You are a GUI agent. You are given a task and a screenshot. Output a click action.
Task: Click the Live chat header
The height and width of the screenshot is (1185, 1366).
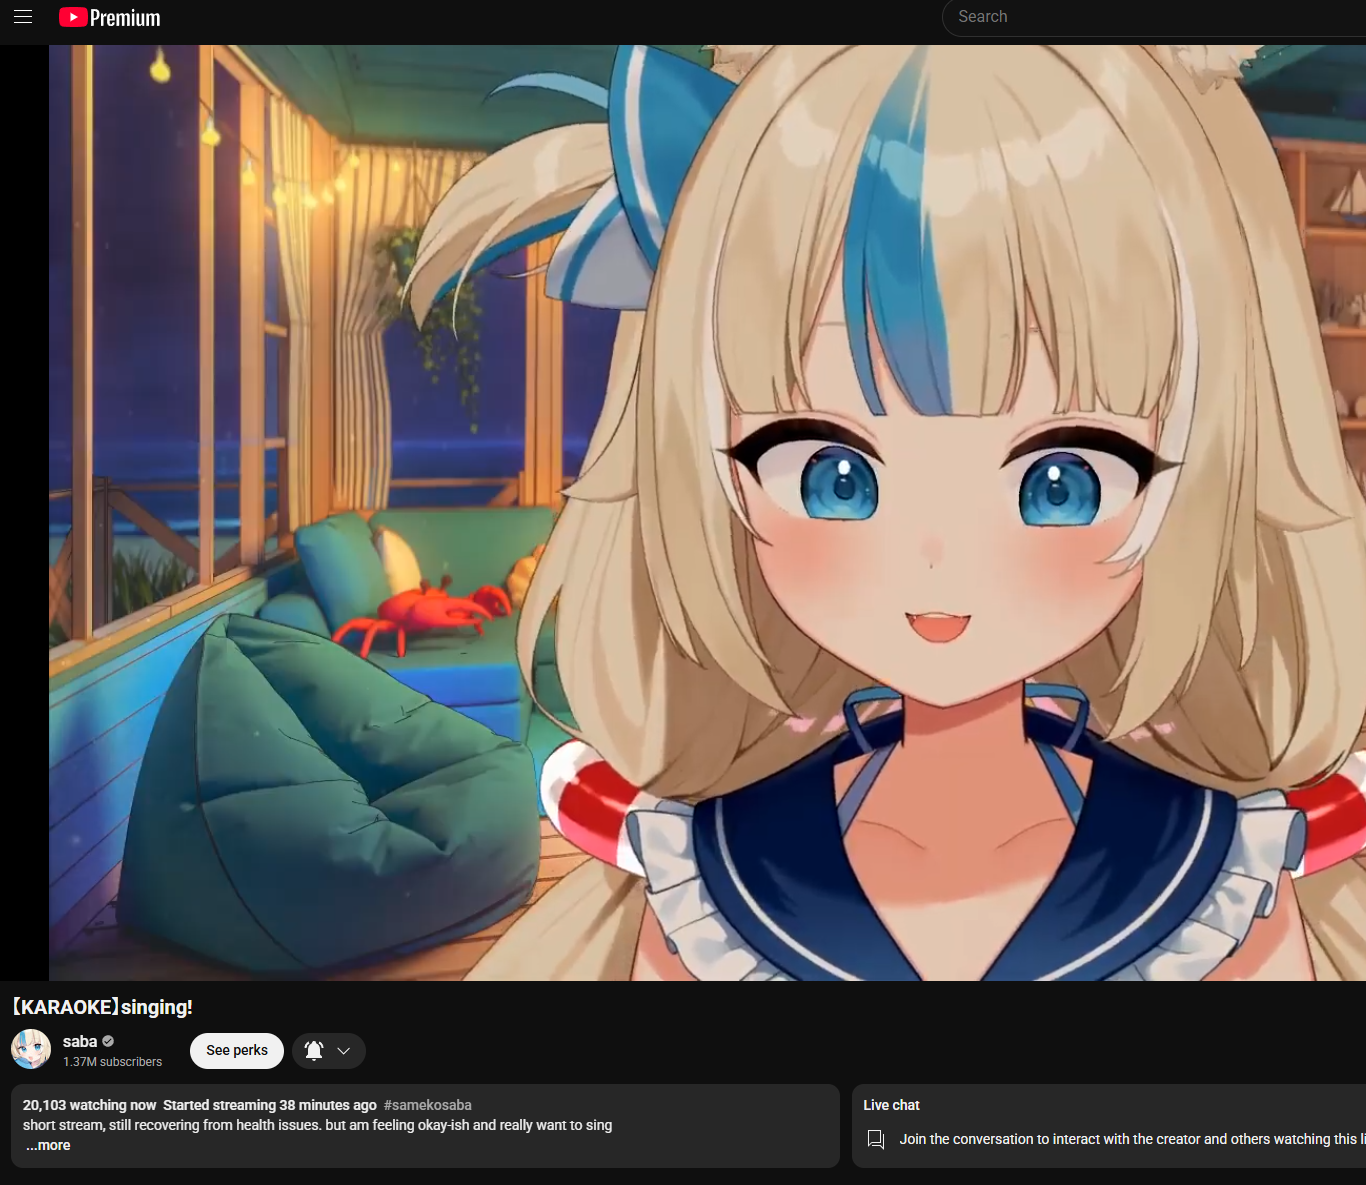(891, 1105)
